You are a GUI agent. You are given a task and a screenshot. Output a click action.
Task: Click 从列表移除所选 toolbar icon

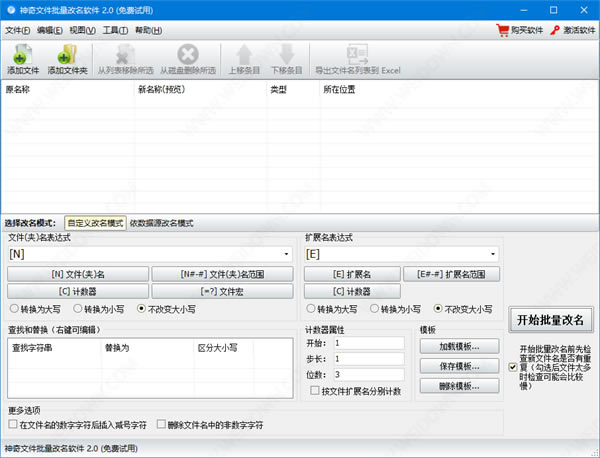[x=125, y=55]
